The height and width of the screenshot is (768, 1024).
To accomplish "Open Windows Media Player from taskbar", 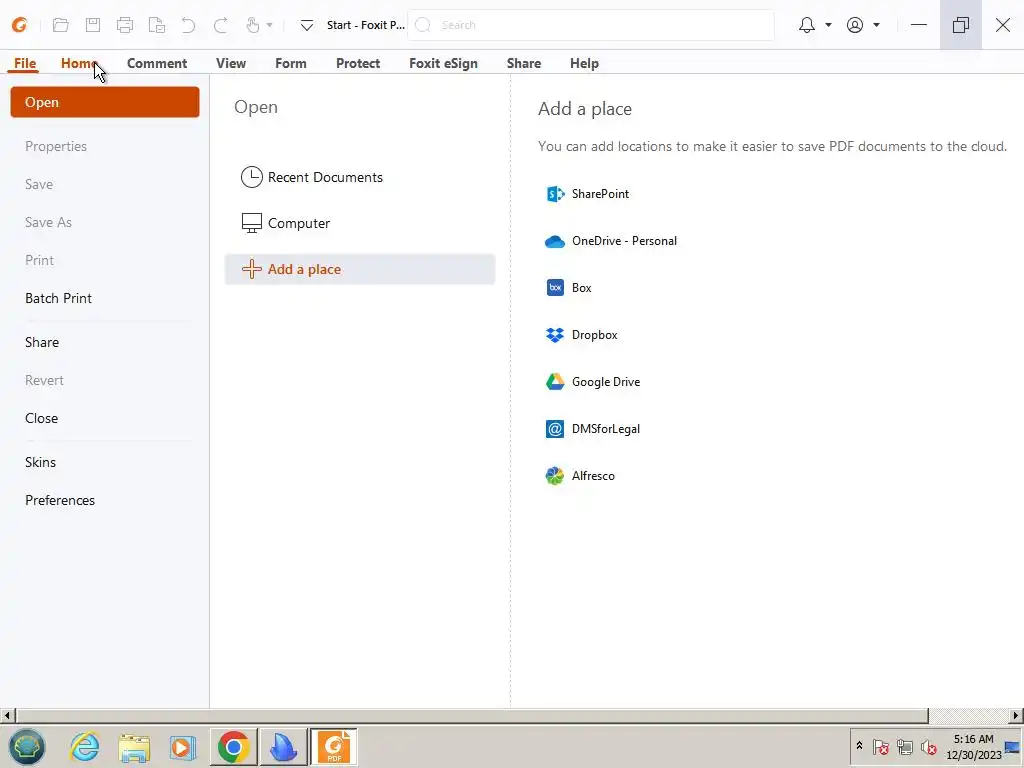I will 183,746.
